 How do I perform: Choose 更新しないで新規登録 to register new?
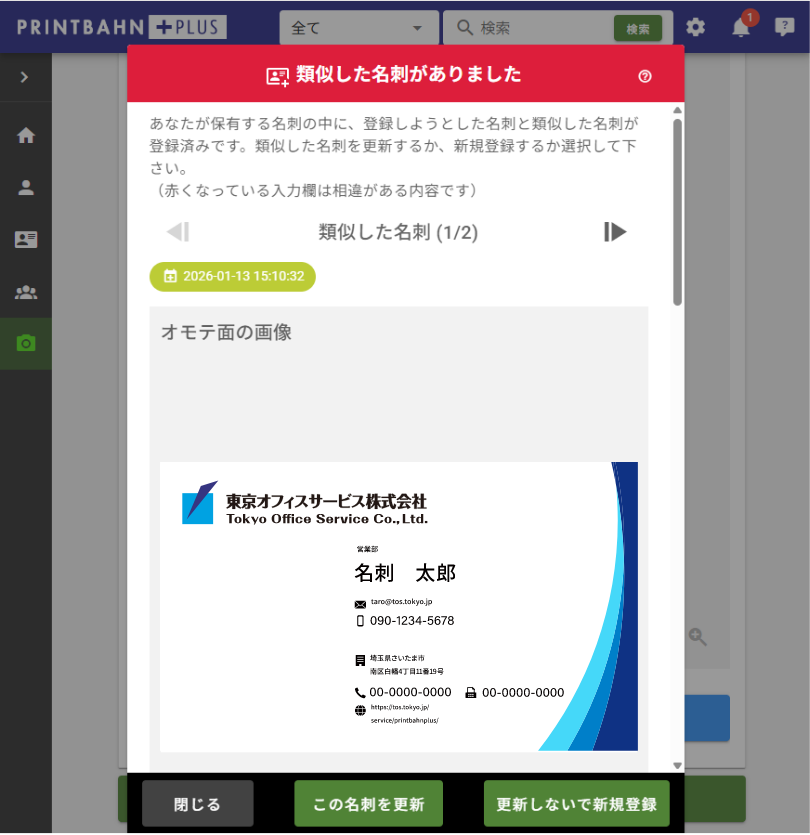coord(577,802)
